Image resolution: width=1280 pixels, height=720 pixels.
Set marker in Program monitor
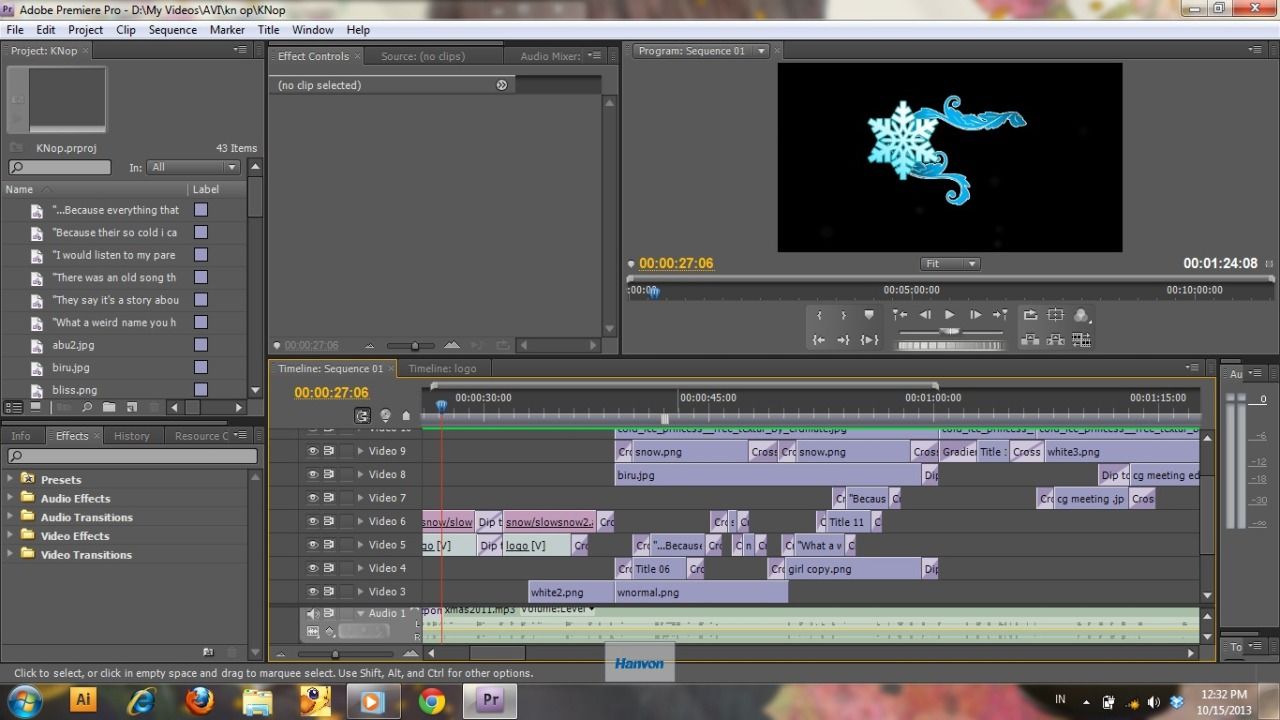click(x=869, y=315)
